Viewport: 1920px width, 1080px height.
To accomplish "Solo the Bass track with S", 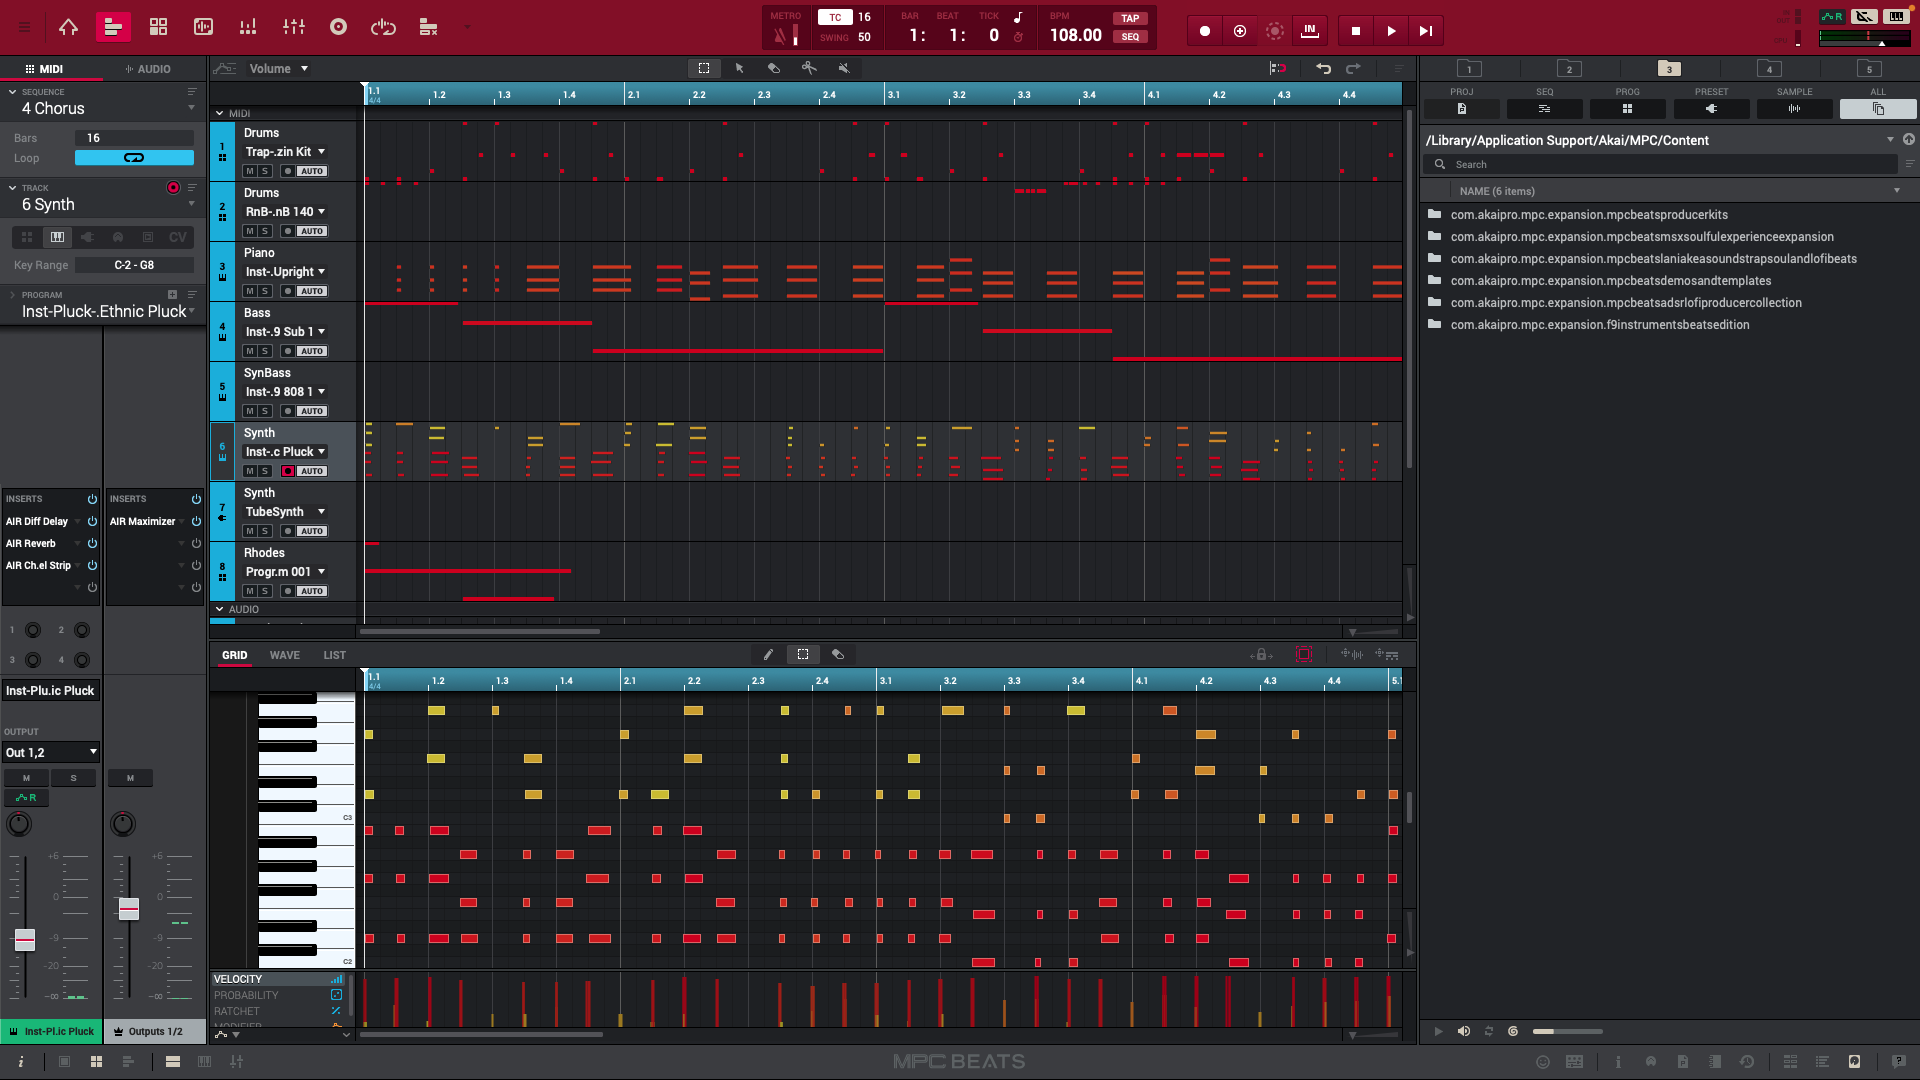I will pos(265,351).
